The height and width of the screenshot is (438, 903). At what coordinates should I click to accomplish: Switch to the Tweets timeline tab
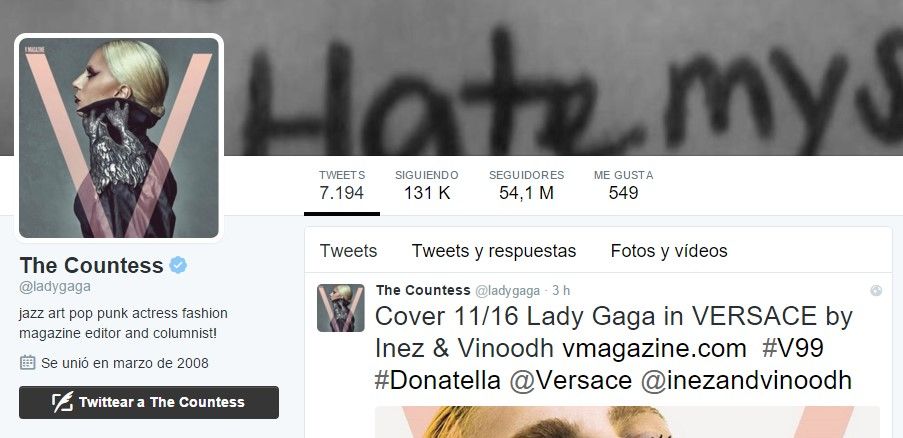(348, 251)
